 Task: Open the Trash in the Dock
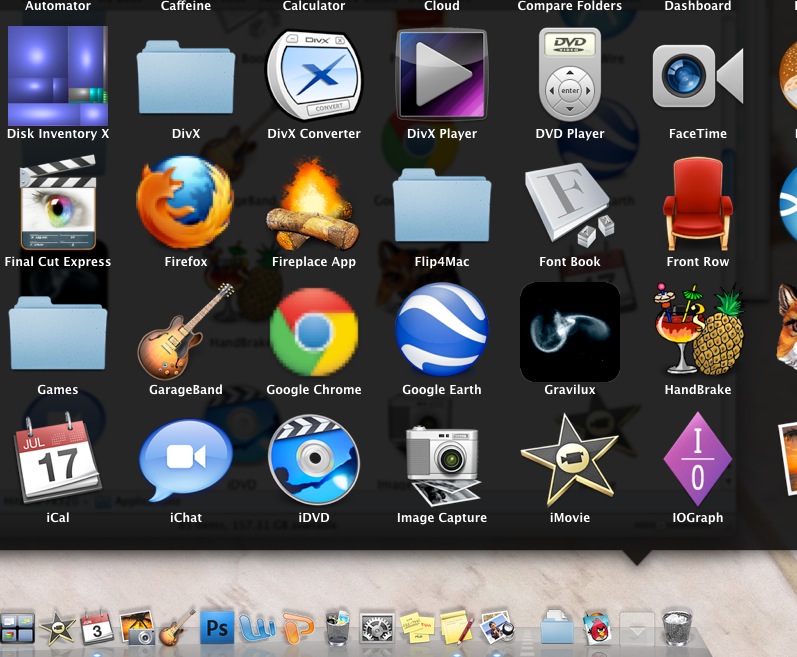(x=678, y=628)
